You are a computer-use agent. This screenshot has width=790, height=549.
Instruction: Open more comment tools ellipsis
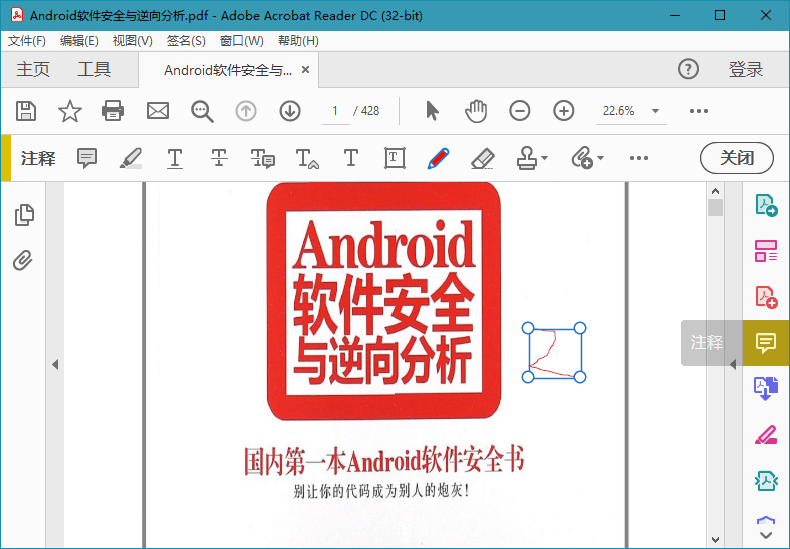pos(639,158)
